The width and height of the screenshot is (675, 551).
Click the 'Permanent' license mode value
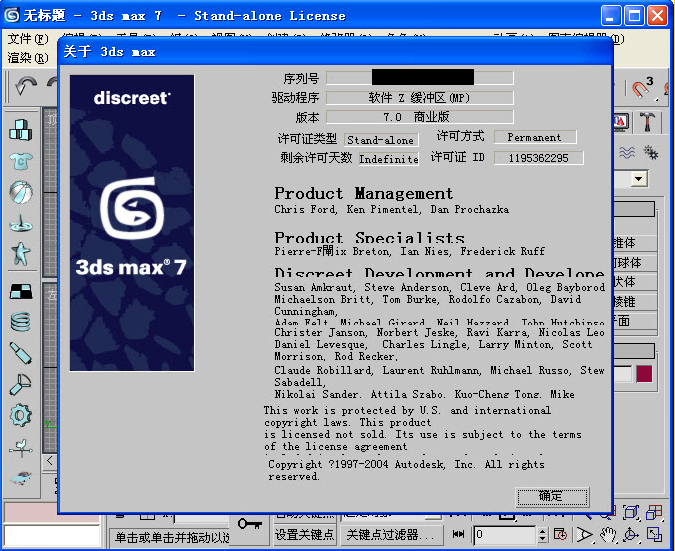535,137
